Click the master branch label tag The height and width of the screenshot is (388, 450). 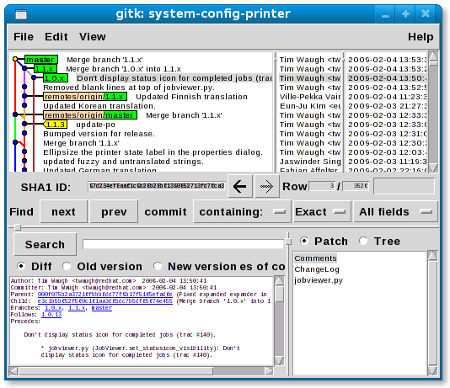pyautogui.click(x=41, y=60)
